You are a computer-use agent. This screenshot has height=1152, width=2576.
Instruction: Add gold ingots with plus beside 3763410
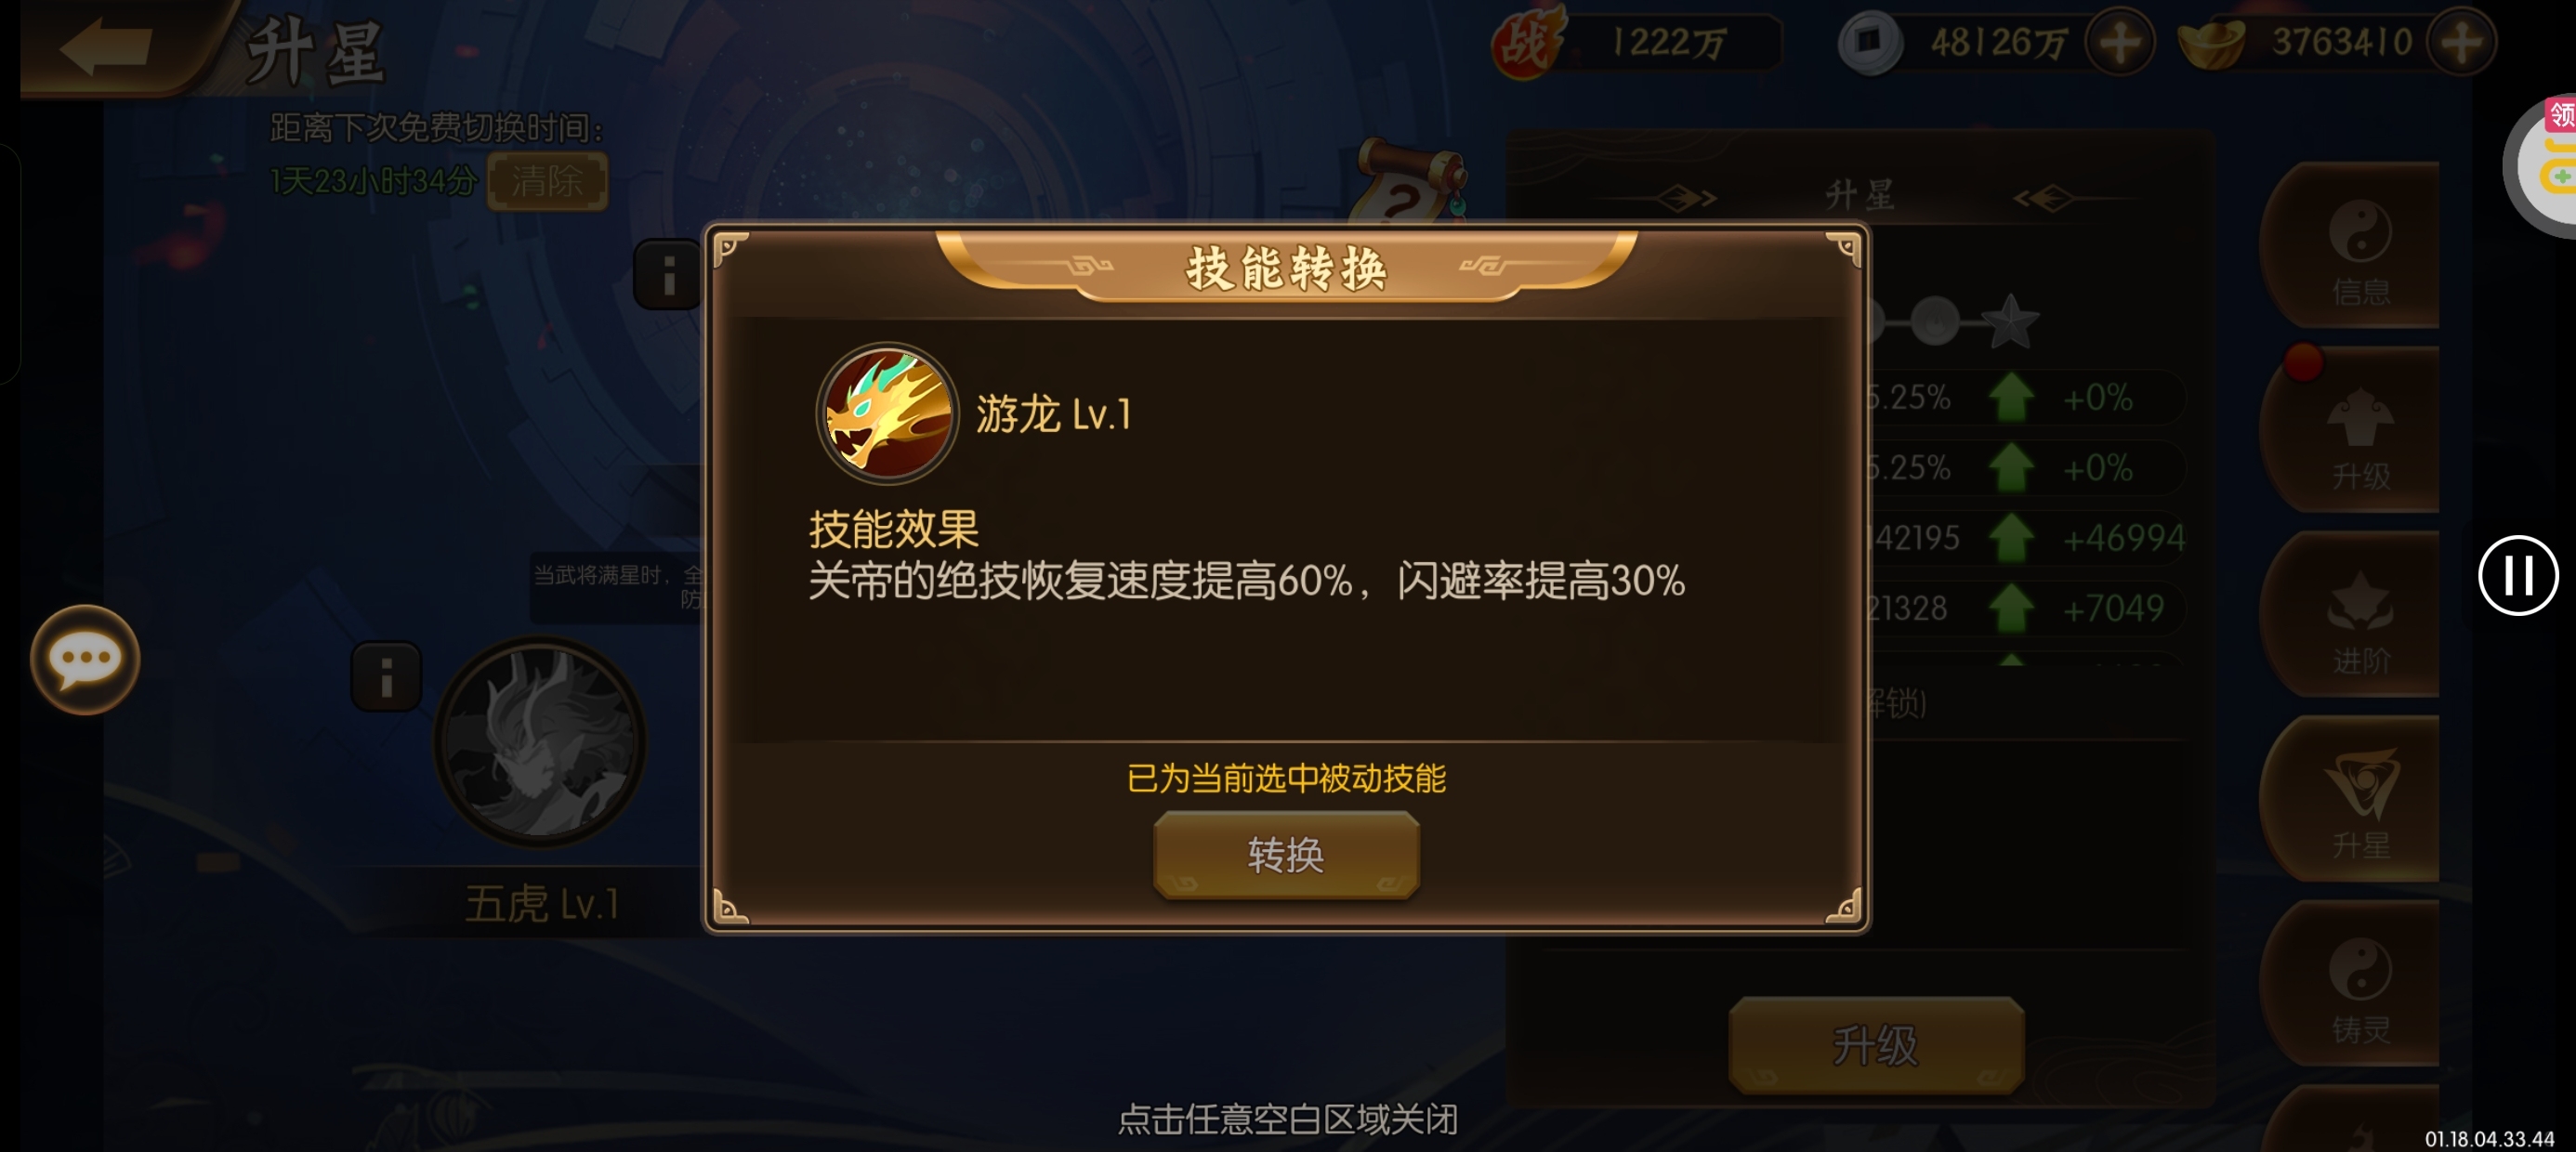click(2461, 42)
